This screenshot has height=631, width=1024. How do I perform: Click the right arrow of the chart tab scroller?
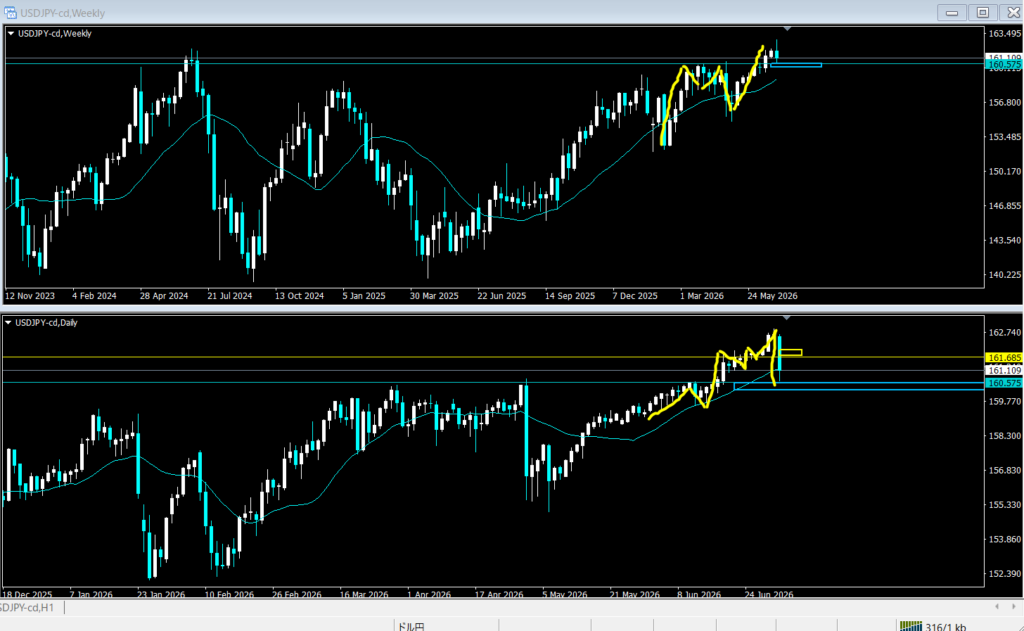(x=1013, y=607)
